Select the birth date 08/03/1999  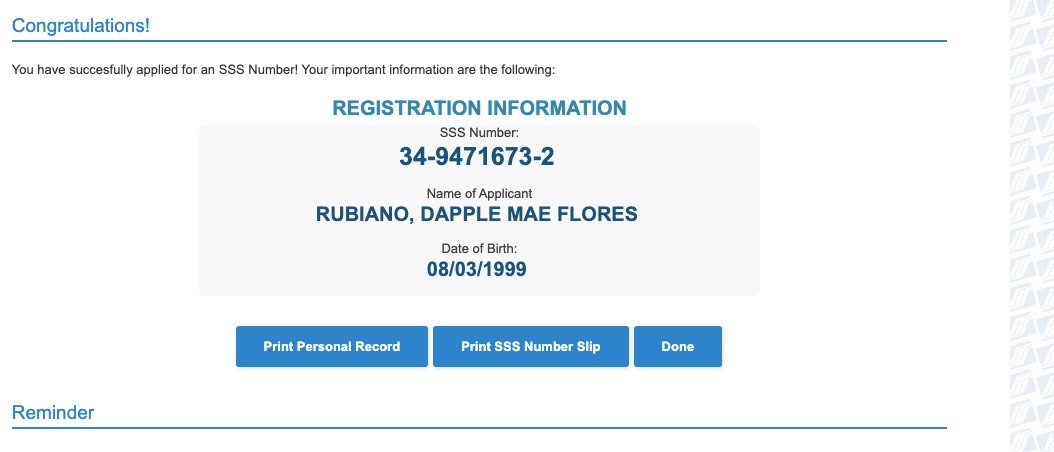[x=477, y=269]
